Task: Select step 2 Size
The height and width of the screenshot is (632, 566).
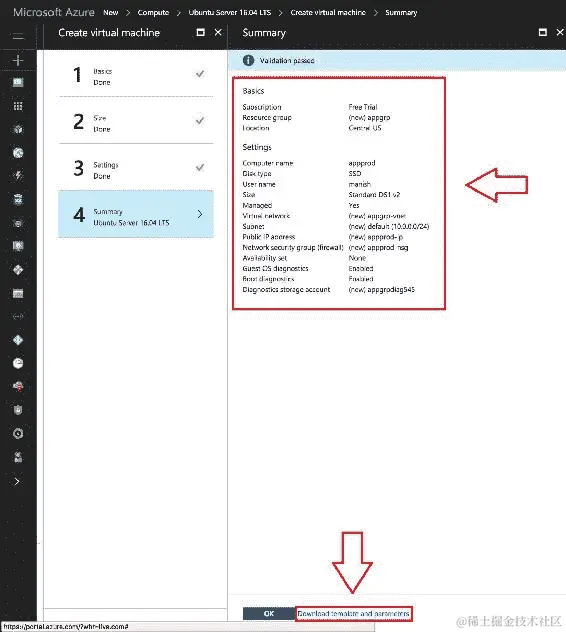Action: click(x=136, y=123)
